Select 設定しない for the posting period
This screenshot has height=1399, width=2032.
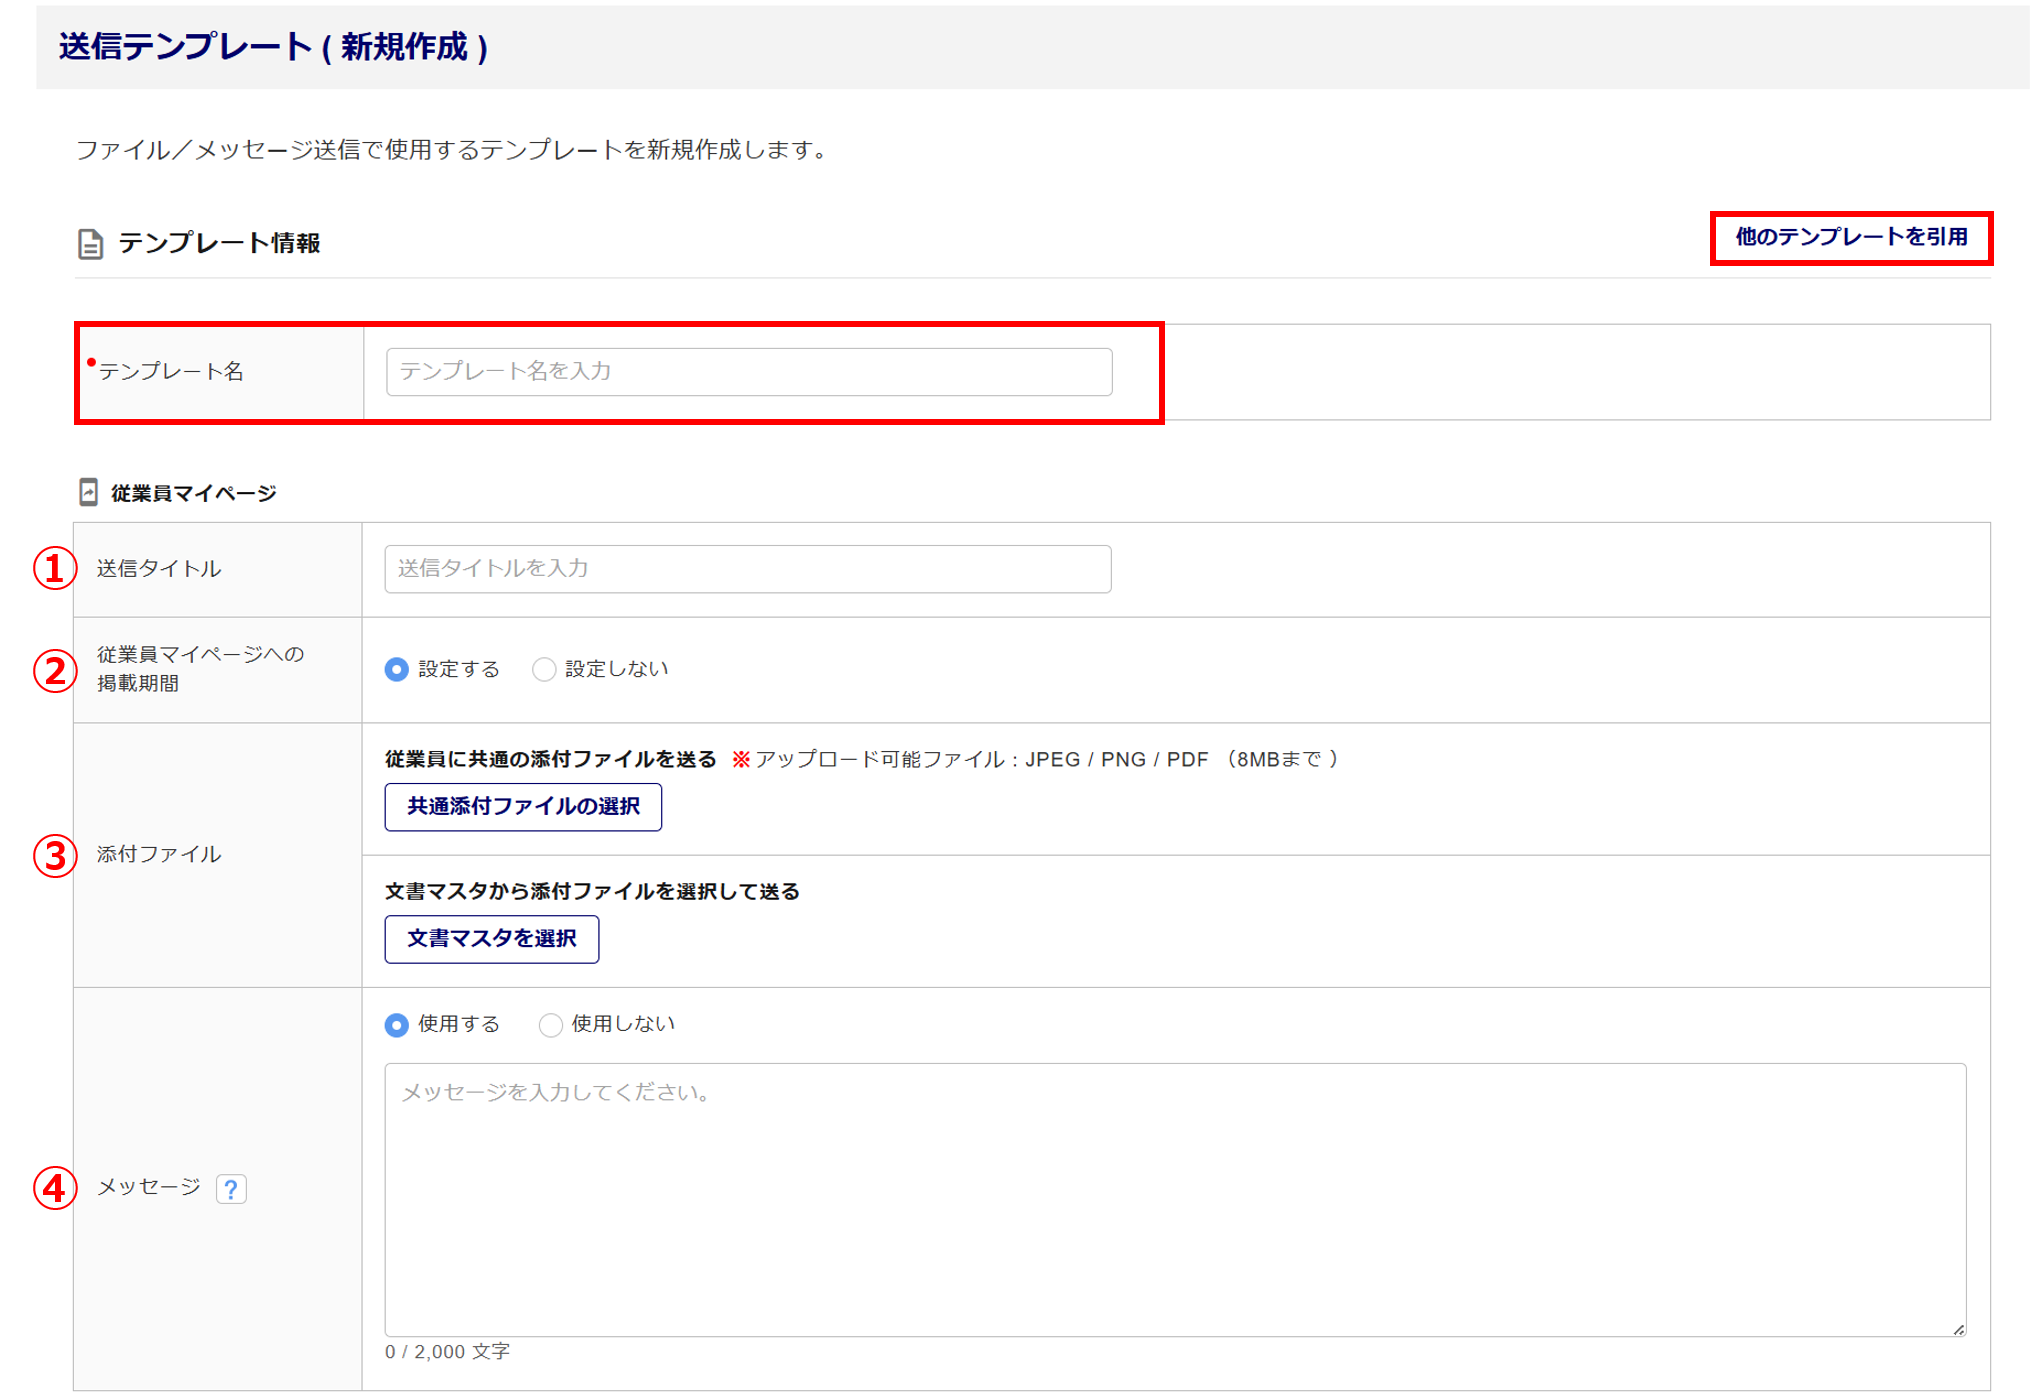pos(544,669)
